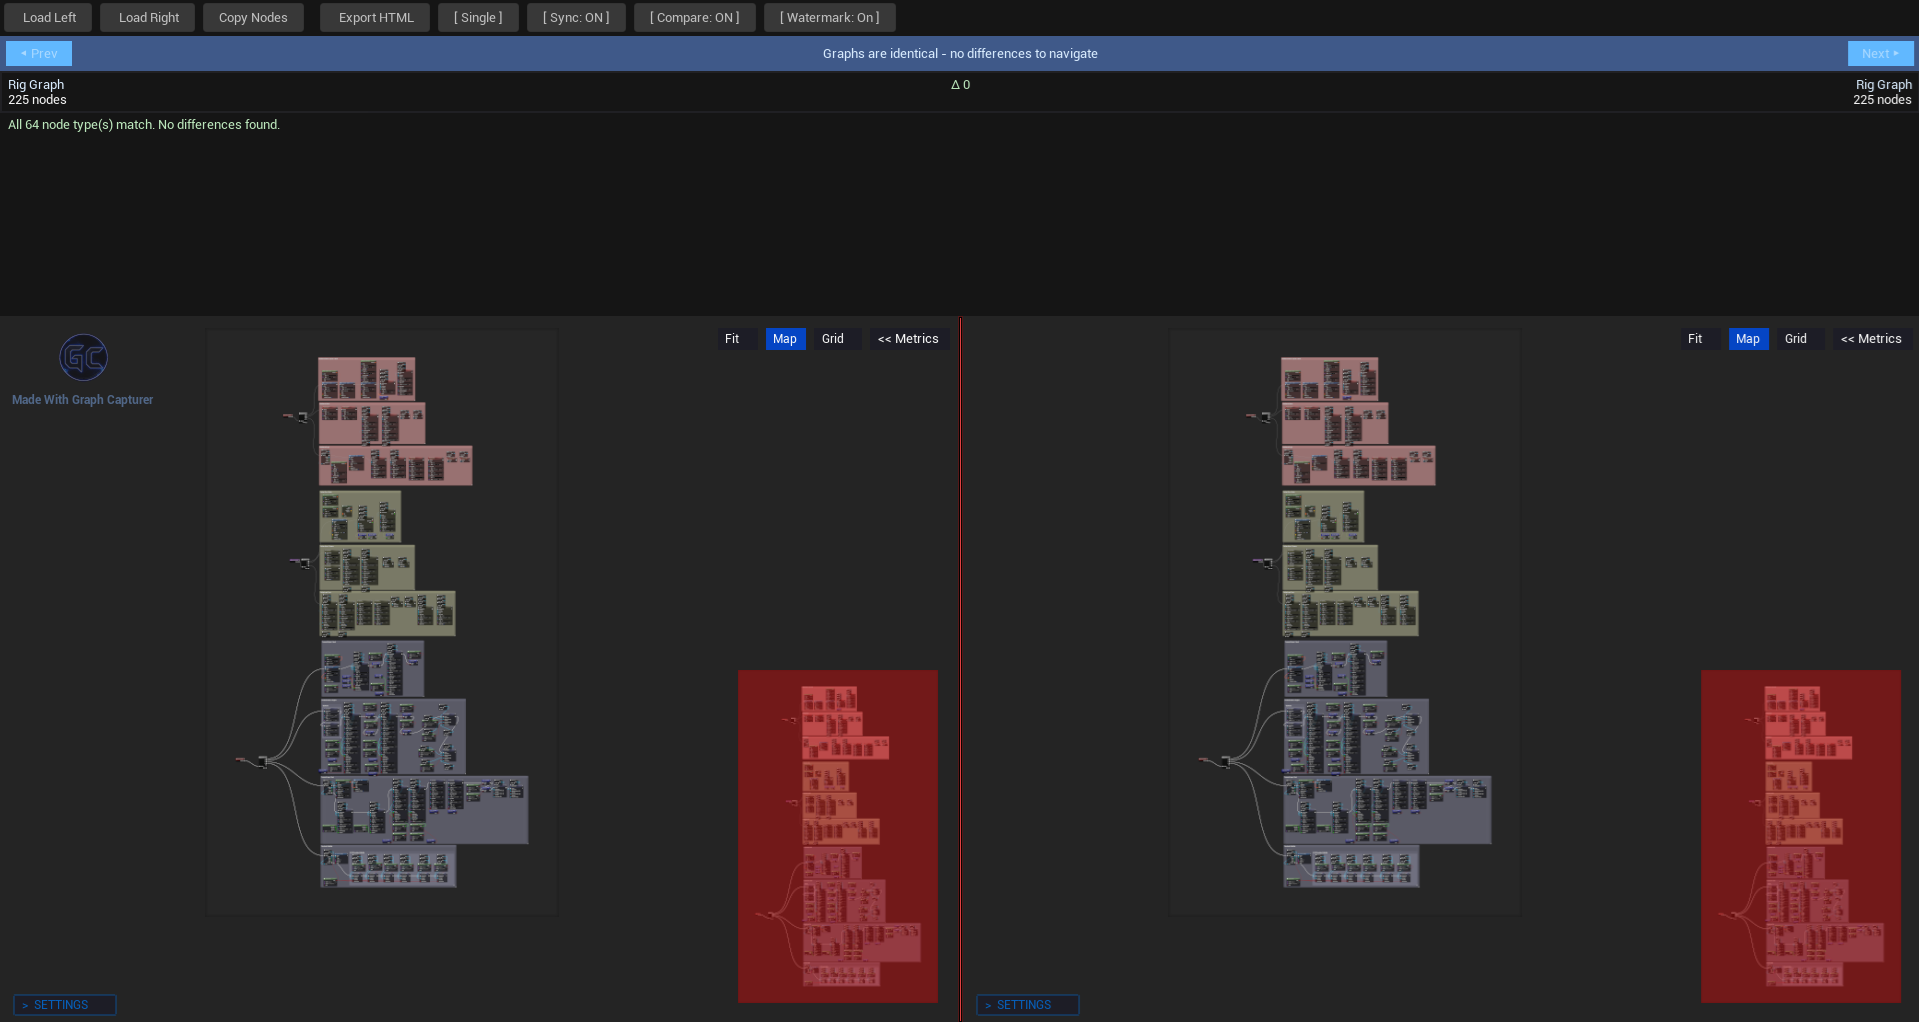The image size is (1919, 1022).
Task: Click 'Made With Graph Capturer' text
Action: pos(83,400)
